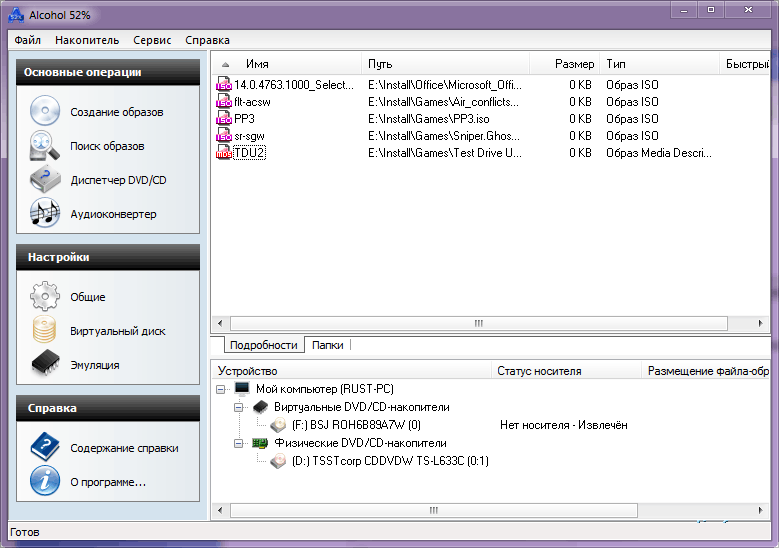Select the TDU2 image name
Viewport: 779px width, 548px height.
249,153
